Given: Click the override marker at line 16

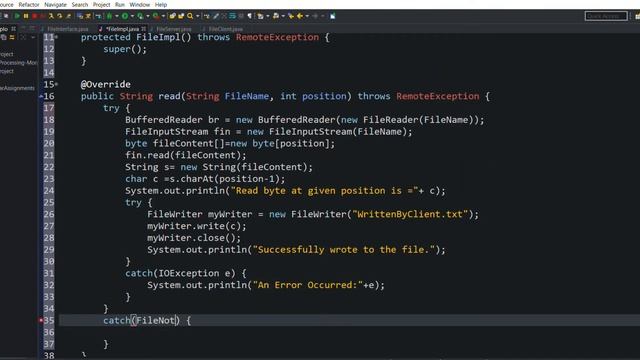Looking at the screenshot, I should [x=41, y=96].
